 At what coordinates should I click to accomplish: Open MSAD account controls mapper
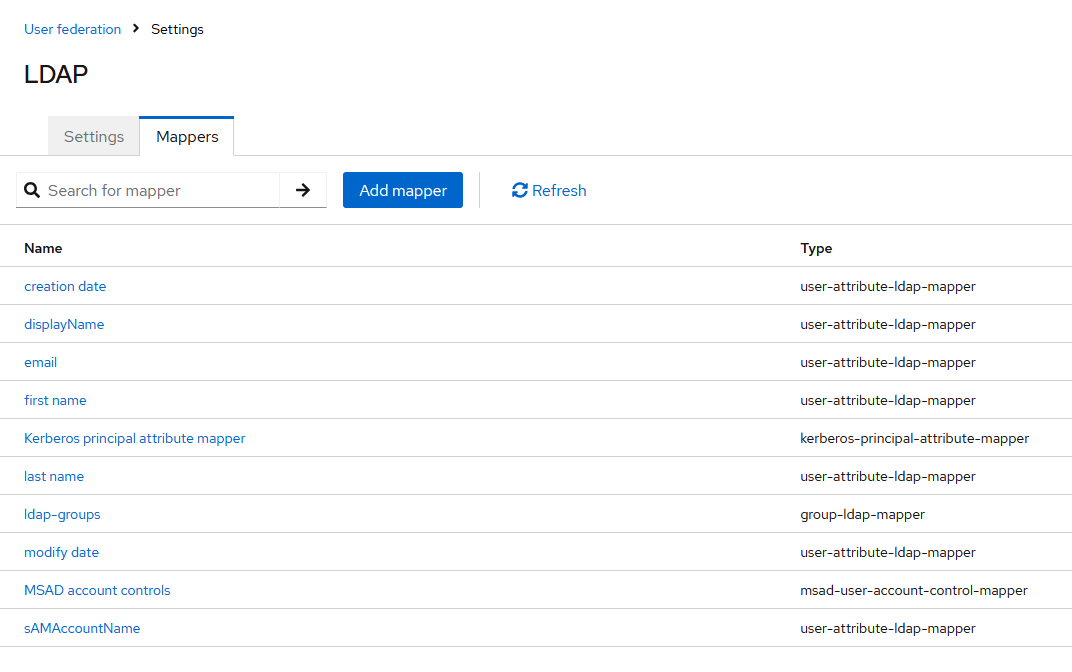[x=97, y=590]
